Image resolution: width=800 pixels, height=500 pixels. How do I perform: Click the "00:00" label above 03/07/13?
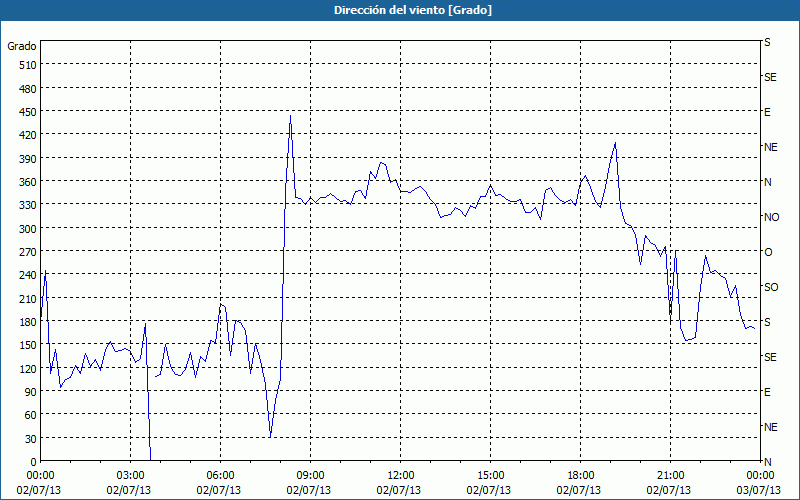coord(760,476)
